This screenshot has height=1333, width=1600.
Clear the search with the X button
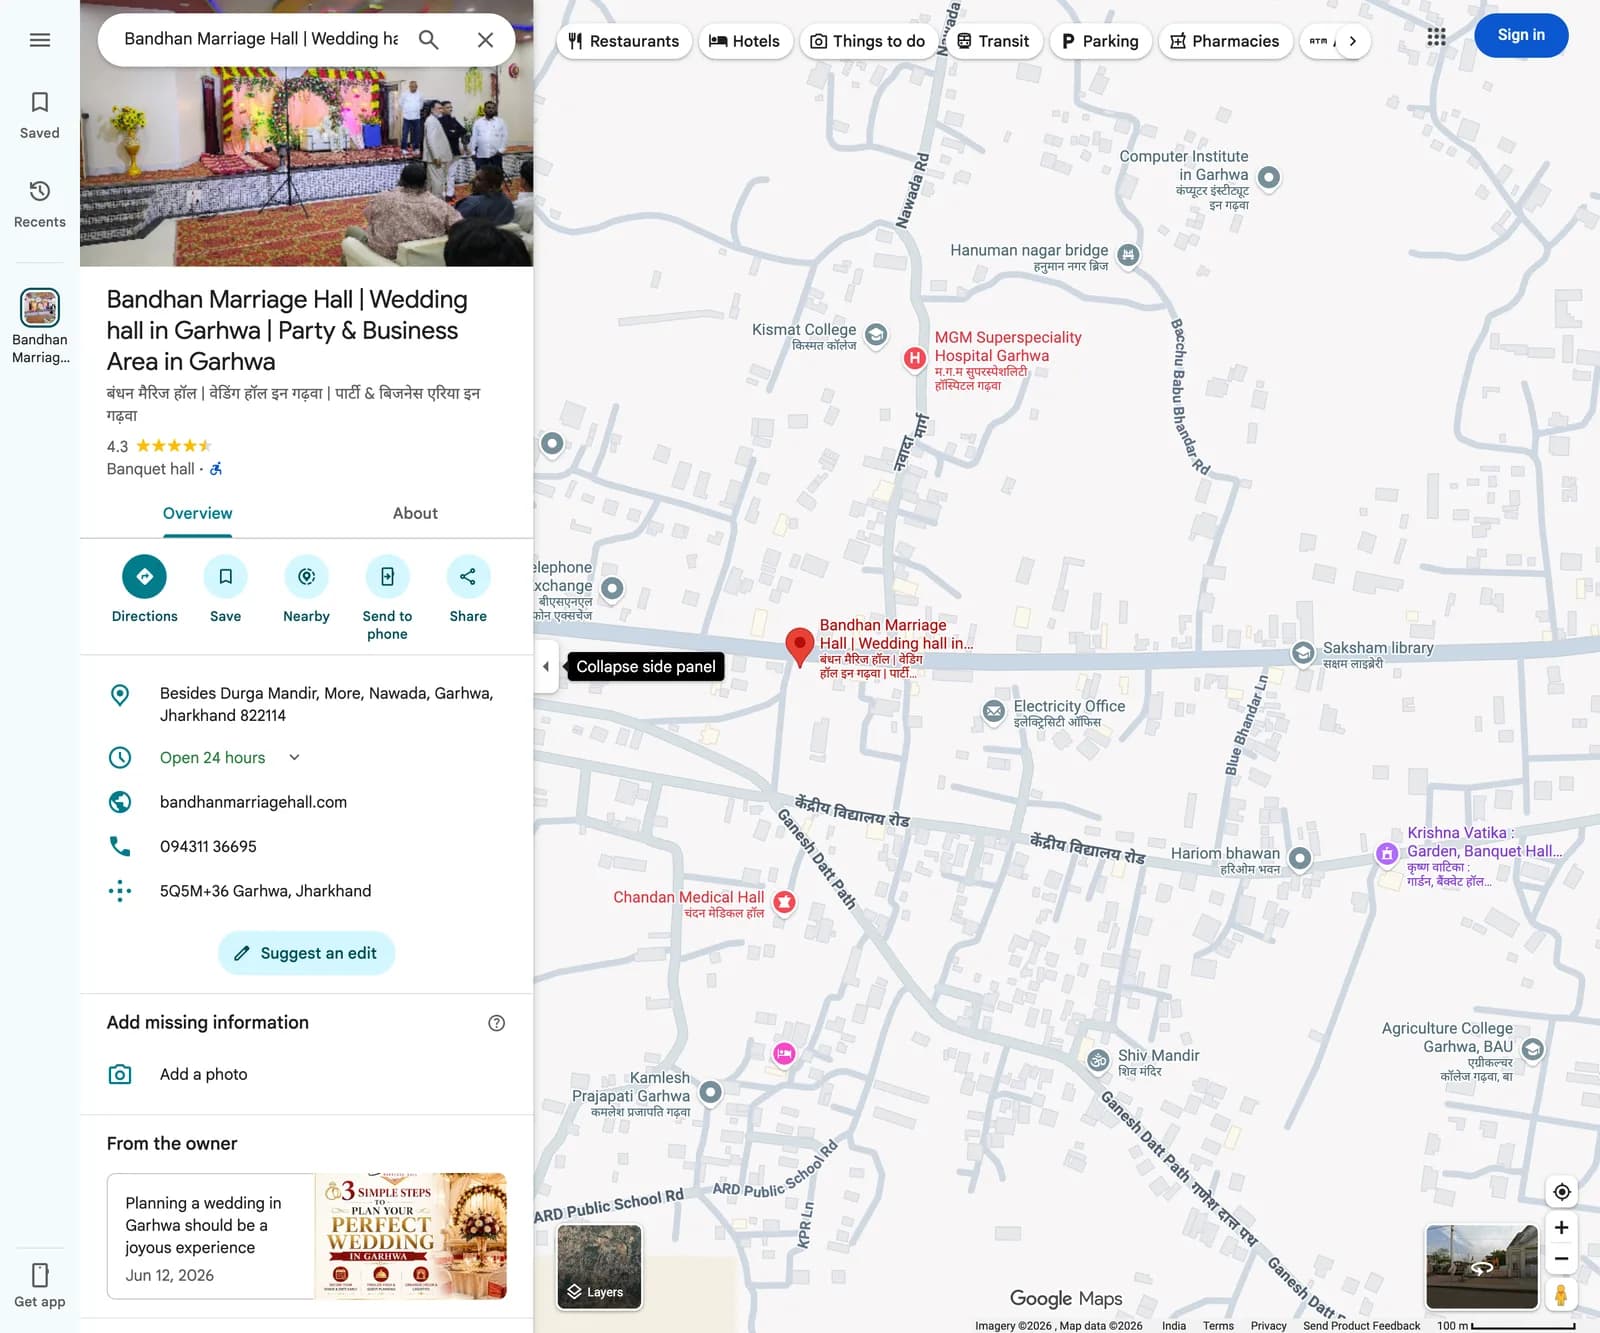tap(485, 40)
